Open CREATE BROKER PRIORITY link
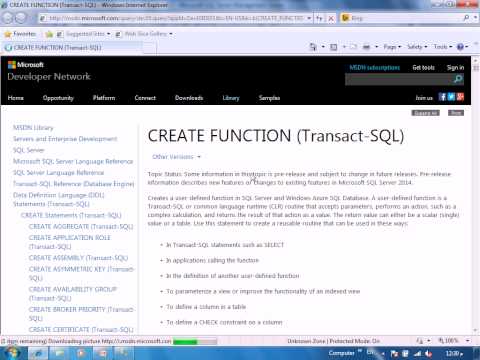This screenshot has width=480, height=360. 81,314
